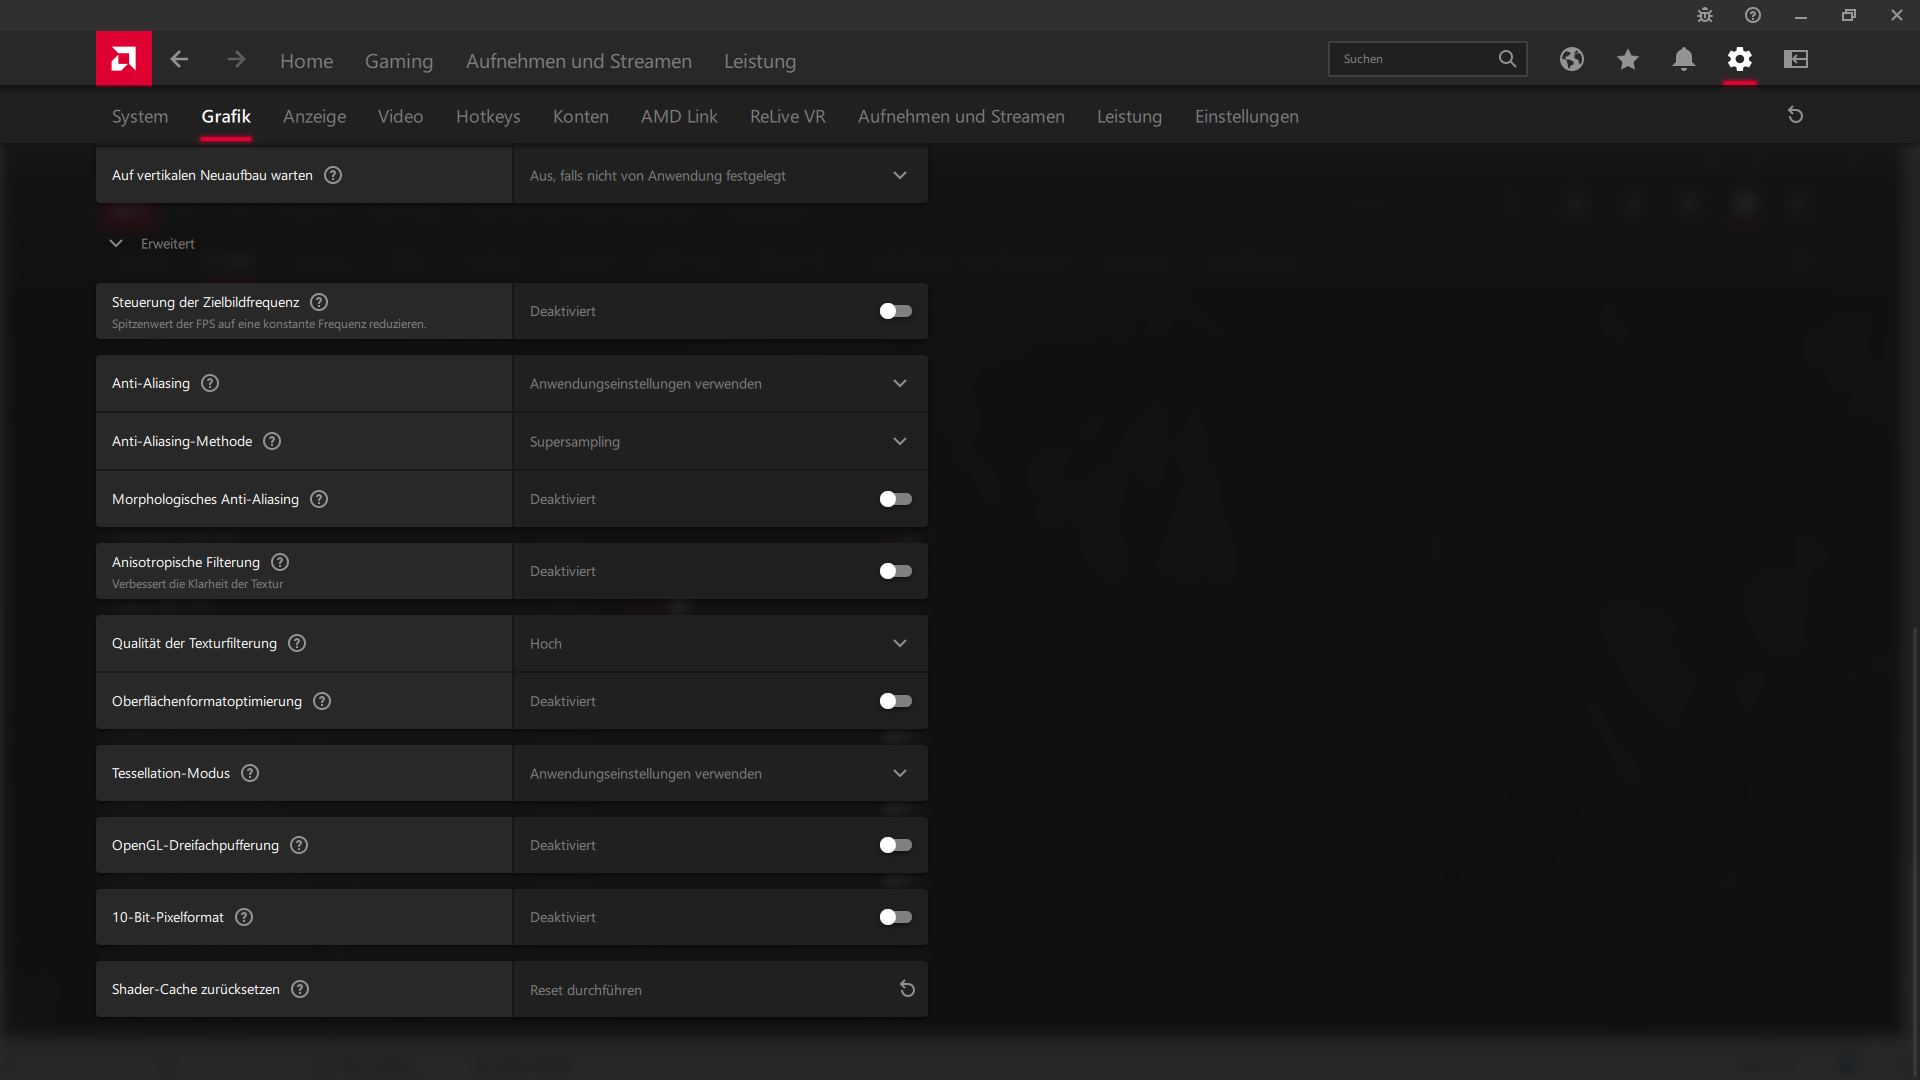Turn on Anisotropische Filterung
Image resolution: width=1920 pixels, height=1080 pixels.
(896, 571)
